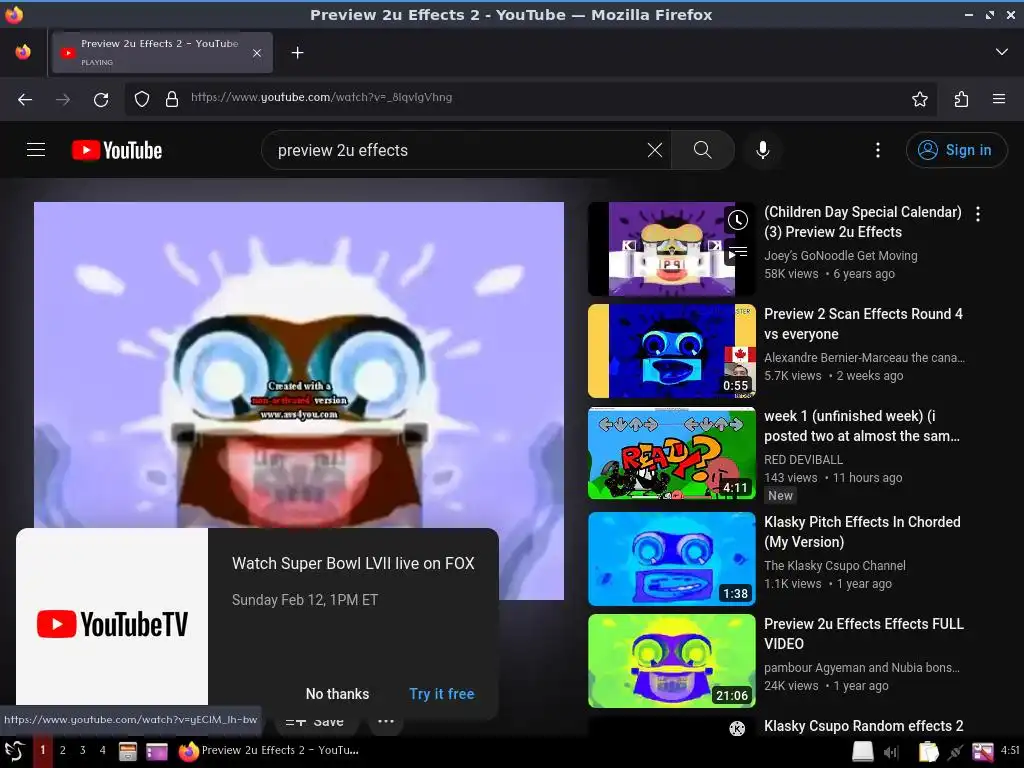Open the clipboard icon in the system tray

pyautogui.click(x=927, y=752)
